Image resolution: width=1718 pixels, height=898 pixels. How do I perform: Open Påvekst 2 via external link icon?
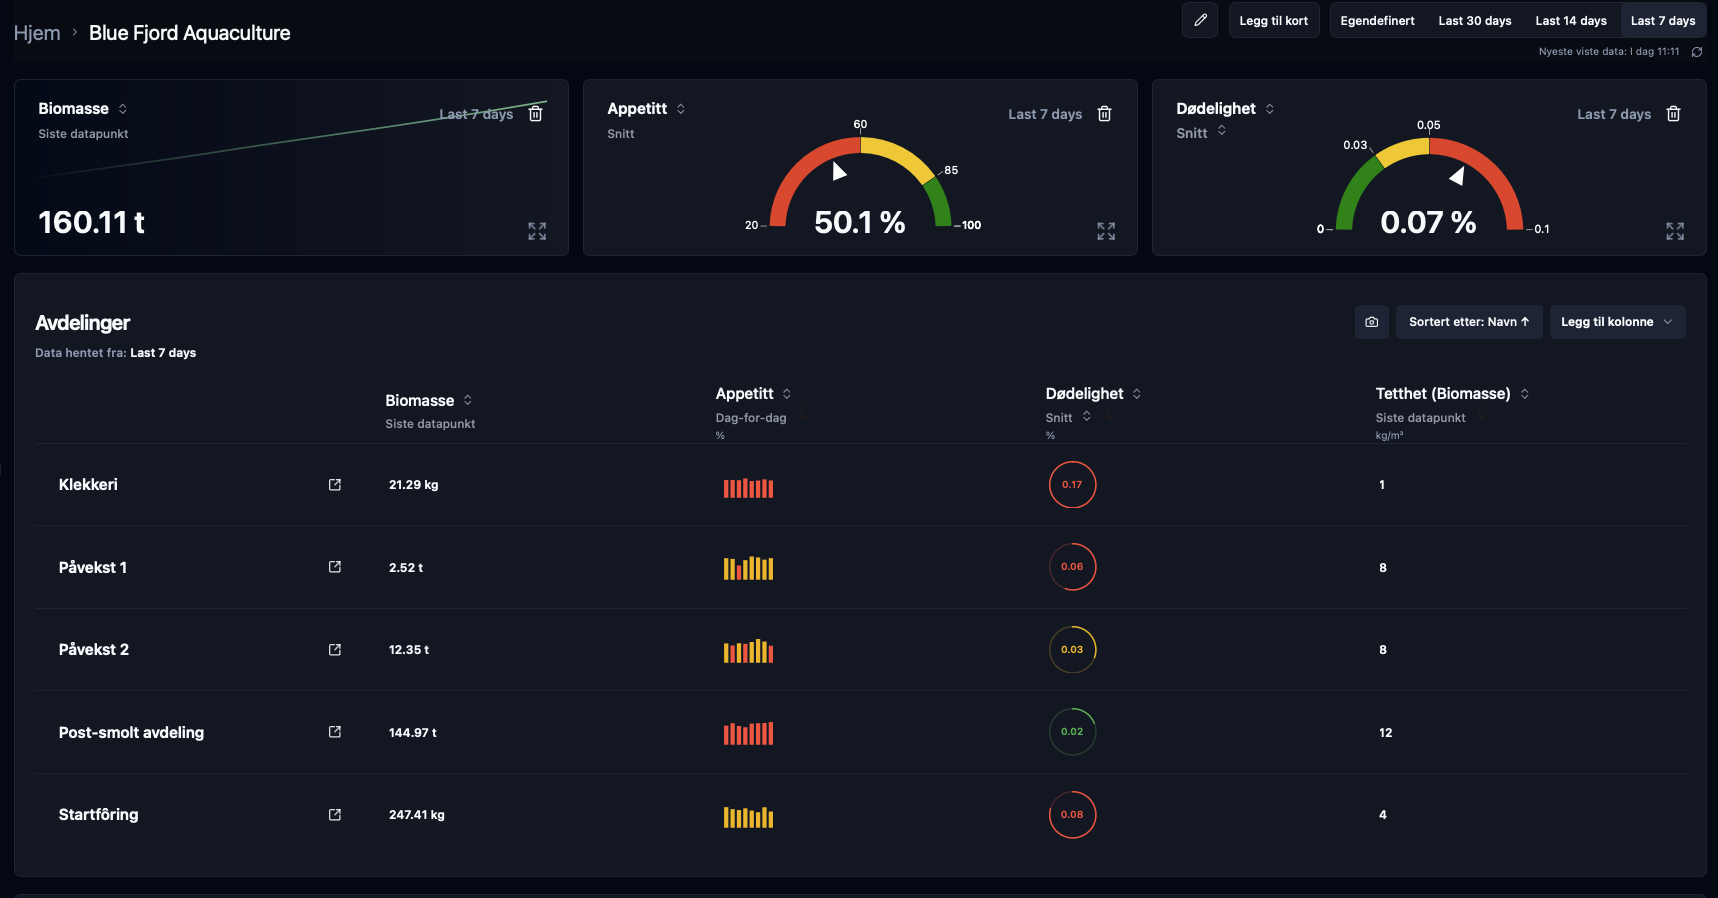tap(335, 650)
